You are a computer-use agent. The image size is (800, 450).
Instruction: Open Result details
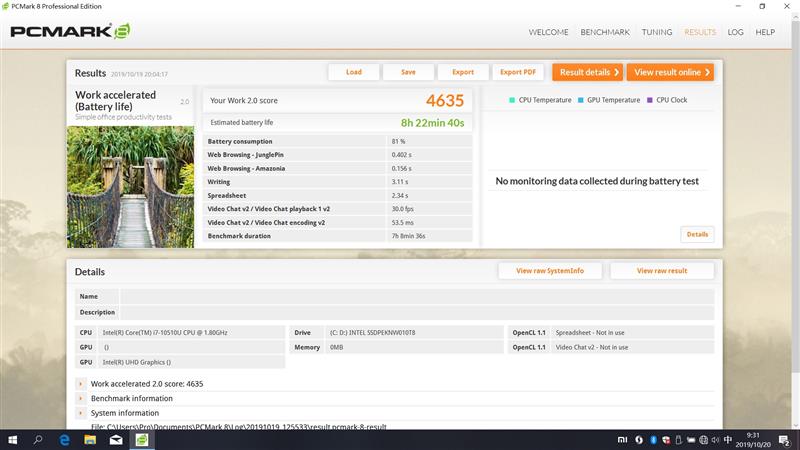coord(588,72)
